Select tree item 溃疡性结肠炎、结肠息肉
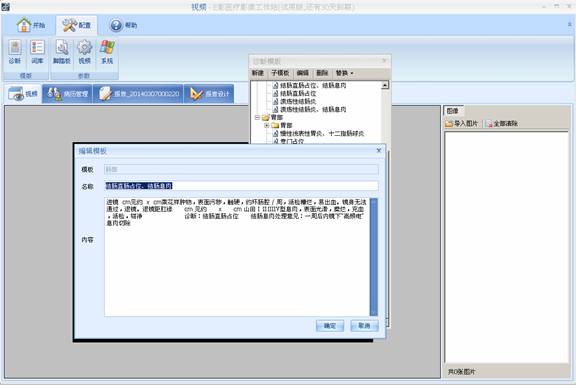Viewport: 576px width, 385px height. pyautogui.click(x=309, y=109)
